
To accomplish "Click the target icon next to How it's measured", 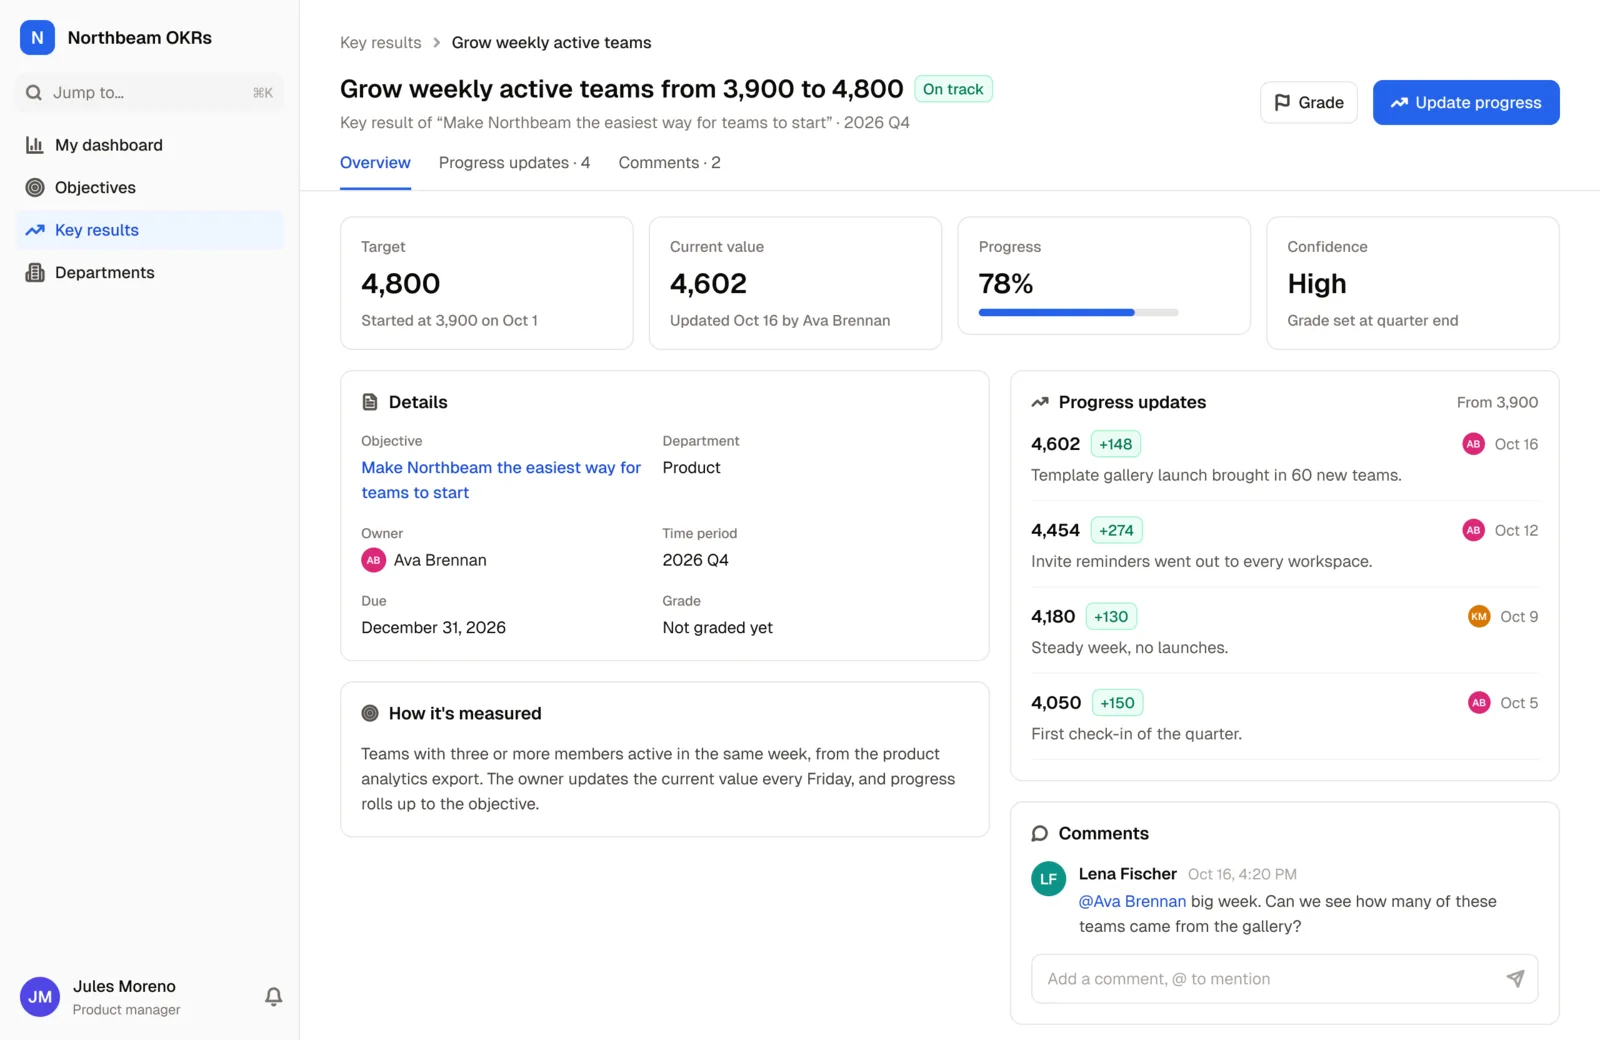I will tap(370, 714).
